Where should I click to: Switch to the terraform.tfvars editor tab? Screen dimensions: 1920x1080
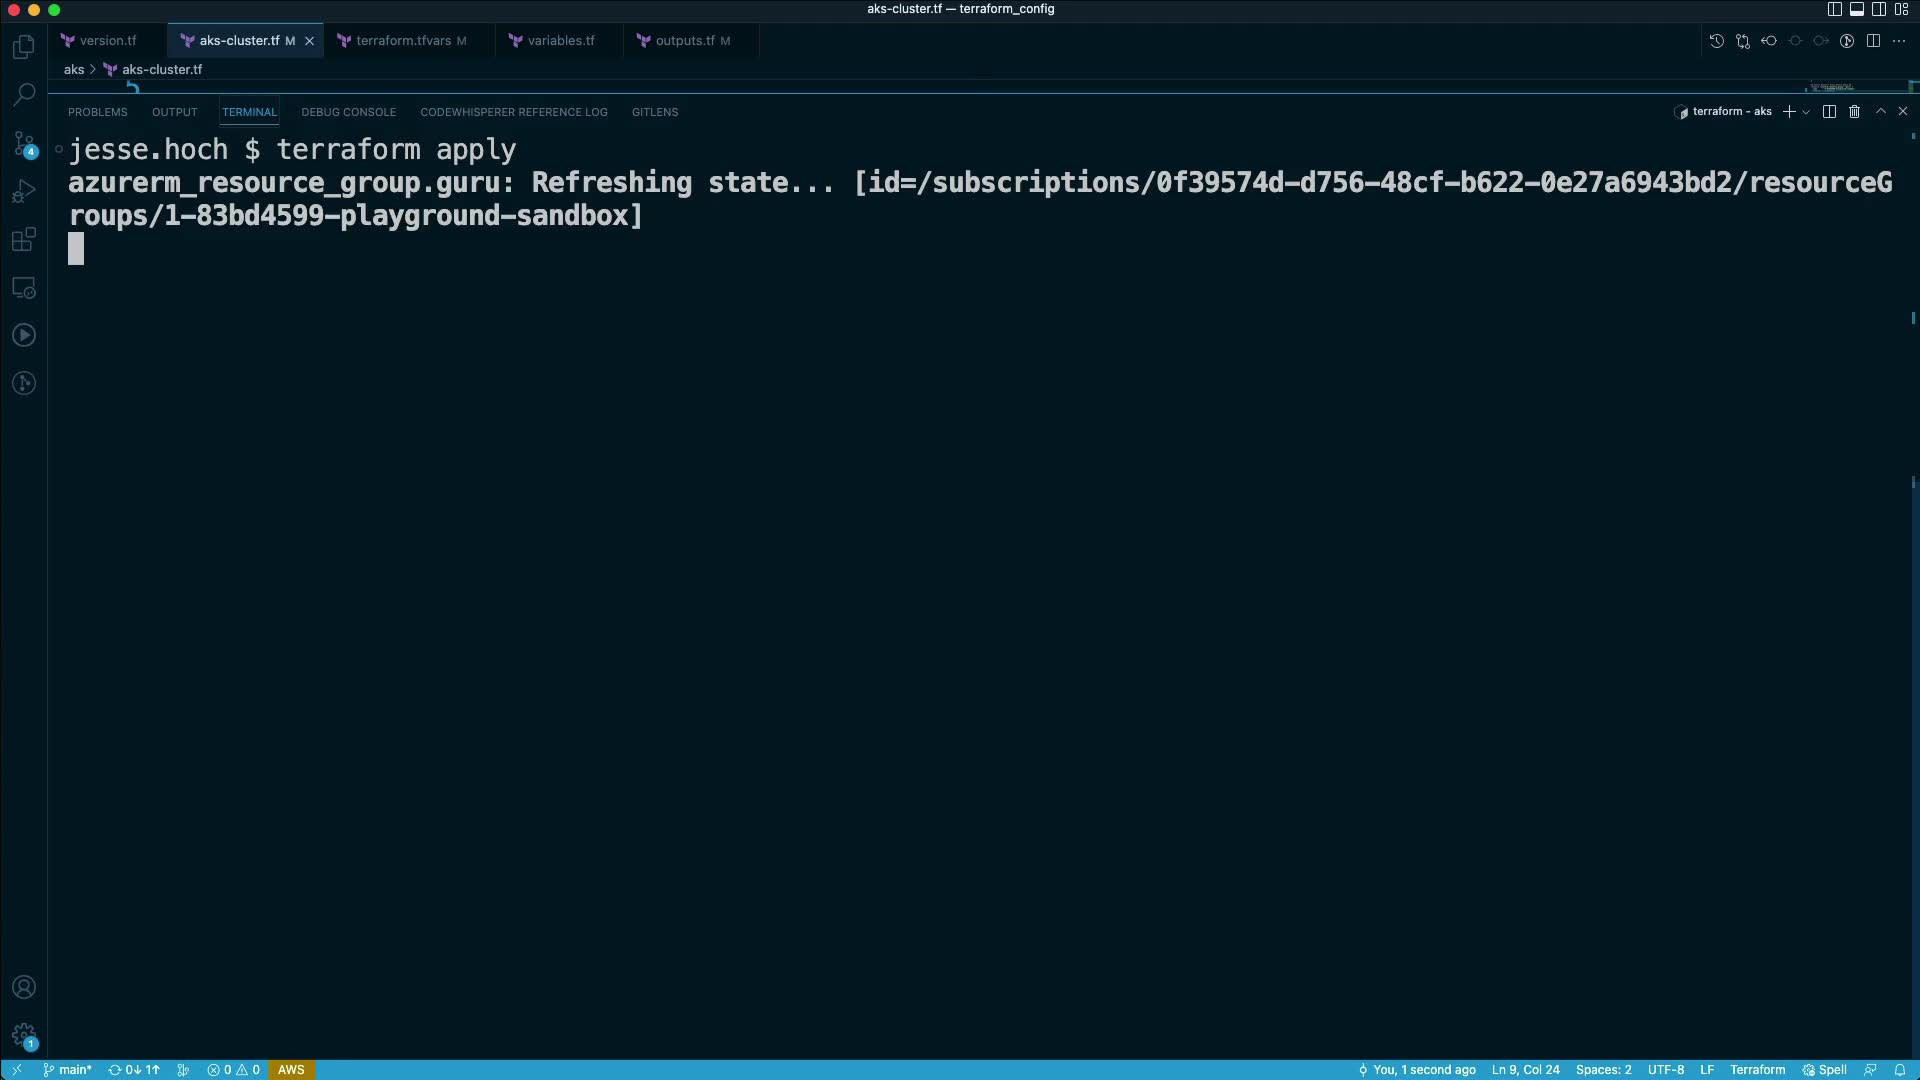tap(403, 41)
